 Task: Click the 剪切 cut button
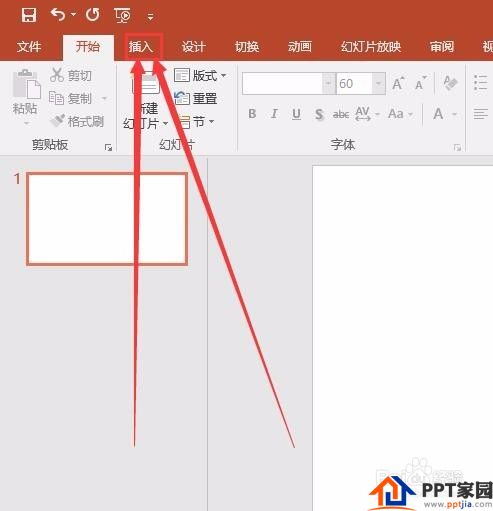click(x=70, y=75)
